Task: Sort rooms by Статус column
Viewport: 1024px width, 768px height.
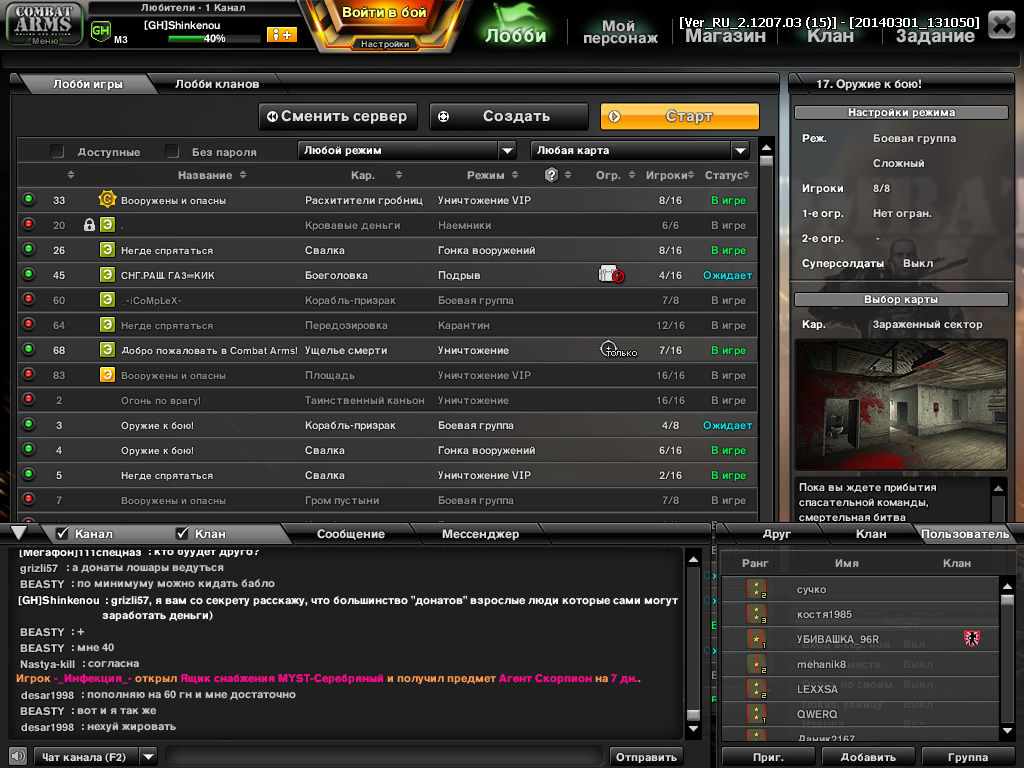Action: 727,175
